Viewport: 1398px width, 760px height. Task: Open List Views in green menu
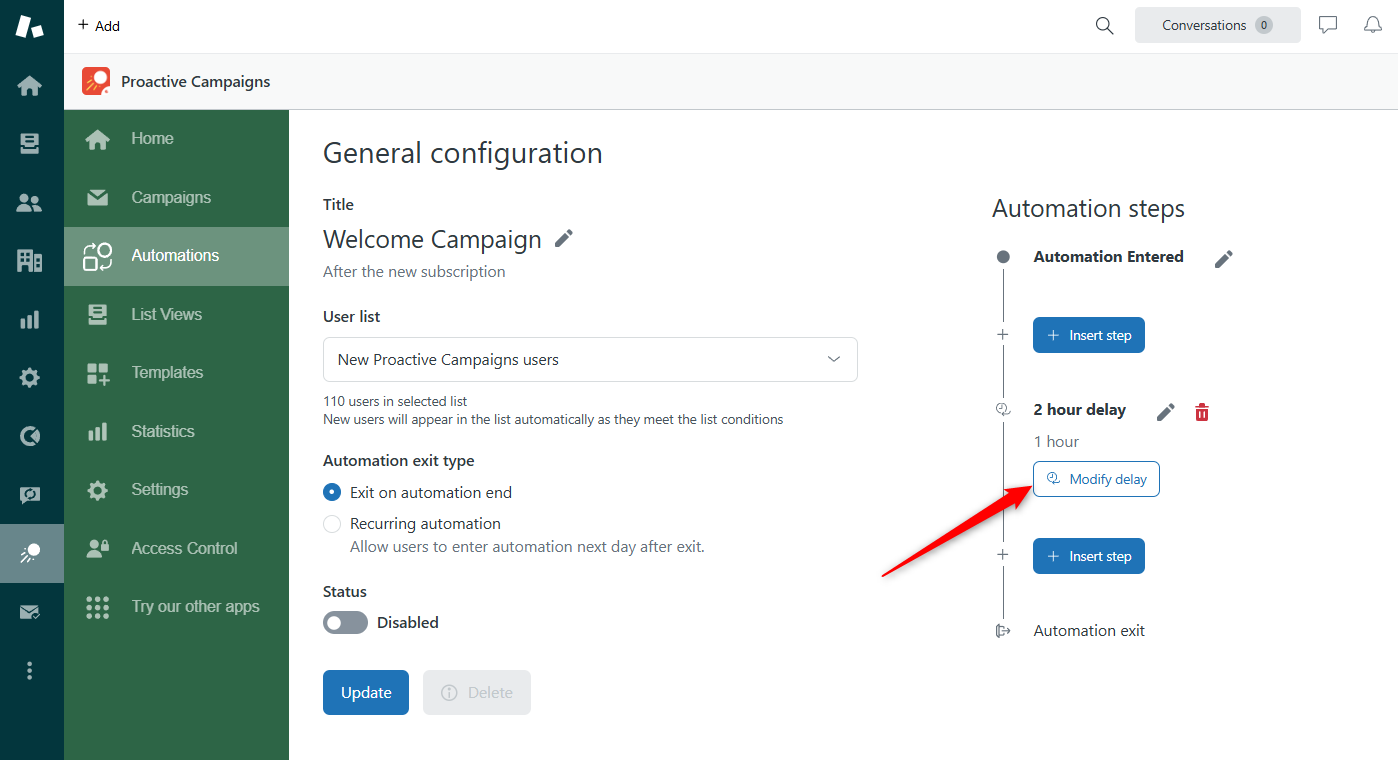(x=176, y=315)
